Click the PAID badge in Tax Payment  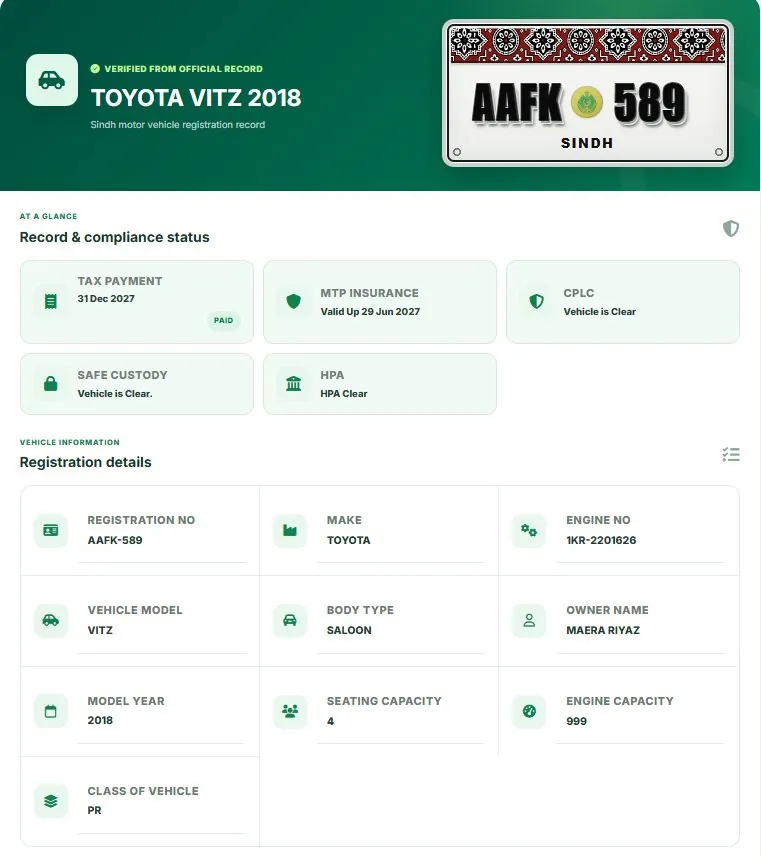(x=223, y=320)
